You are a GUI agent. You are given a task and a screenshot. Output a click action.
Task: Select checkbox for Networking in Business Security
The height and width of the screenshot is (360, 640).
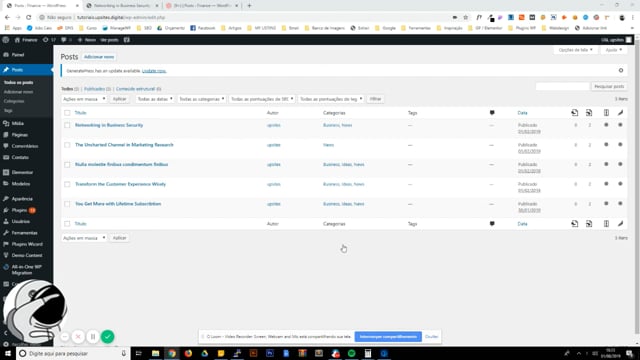tap(67, 125)
